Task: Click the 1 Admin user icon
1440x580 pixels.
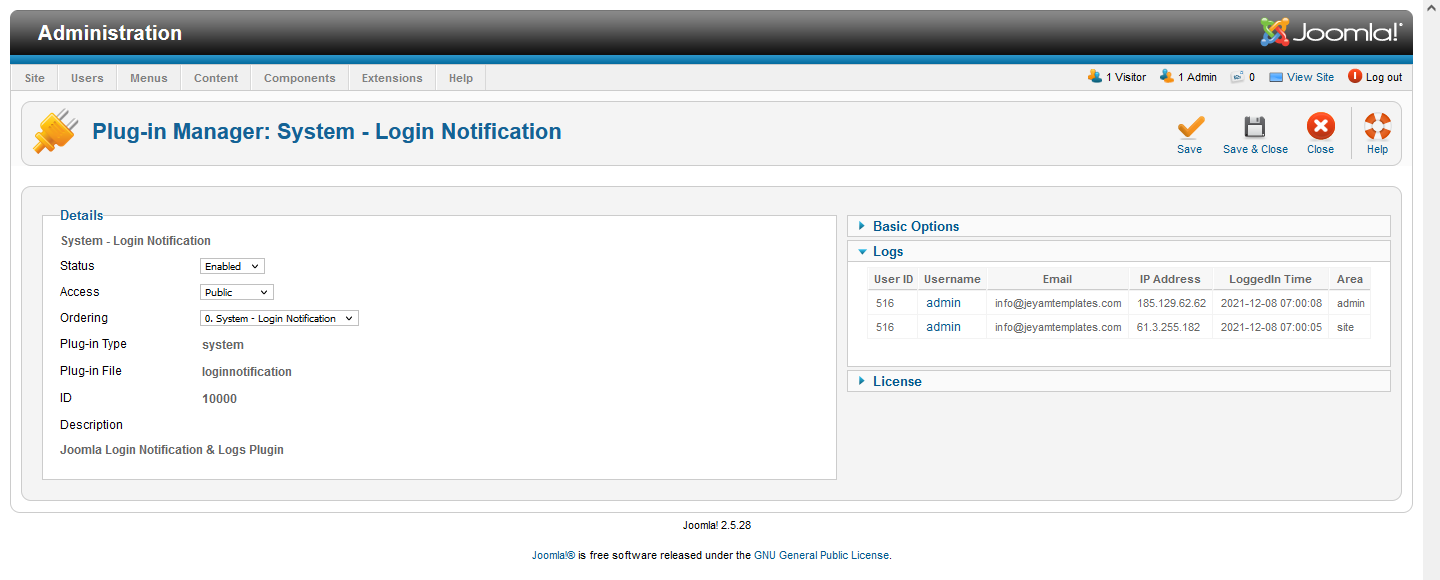Action: tap(1167, 76)
